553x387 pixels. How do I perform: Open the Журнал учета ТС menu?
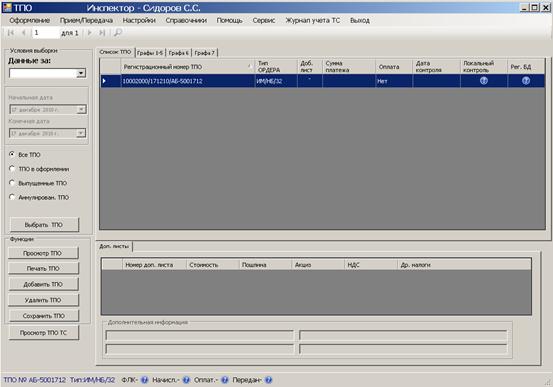coord(312,20)
